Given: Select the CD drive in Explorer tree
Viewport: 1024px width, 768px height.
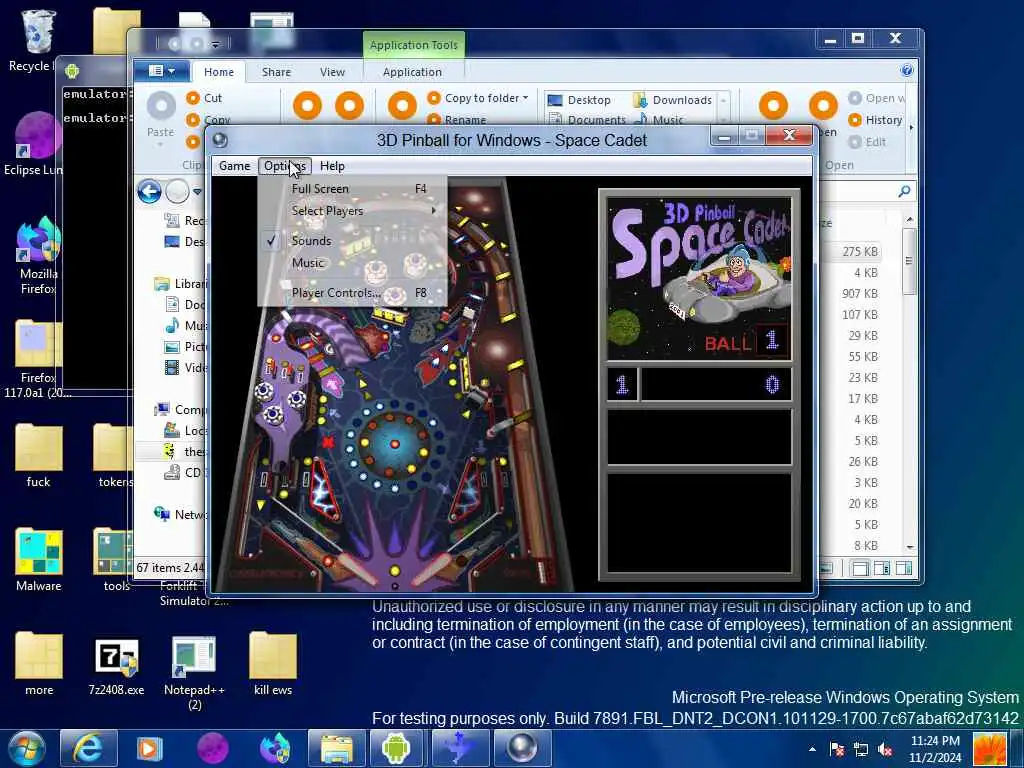Looking at the screenshot, I should pos(184,472).
